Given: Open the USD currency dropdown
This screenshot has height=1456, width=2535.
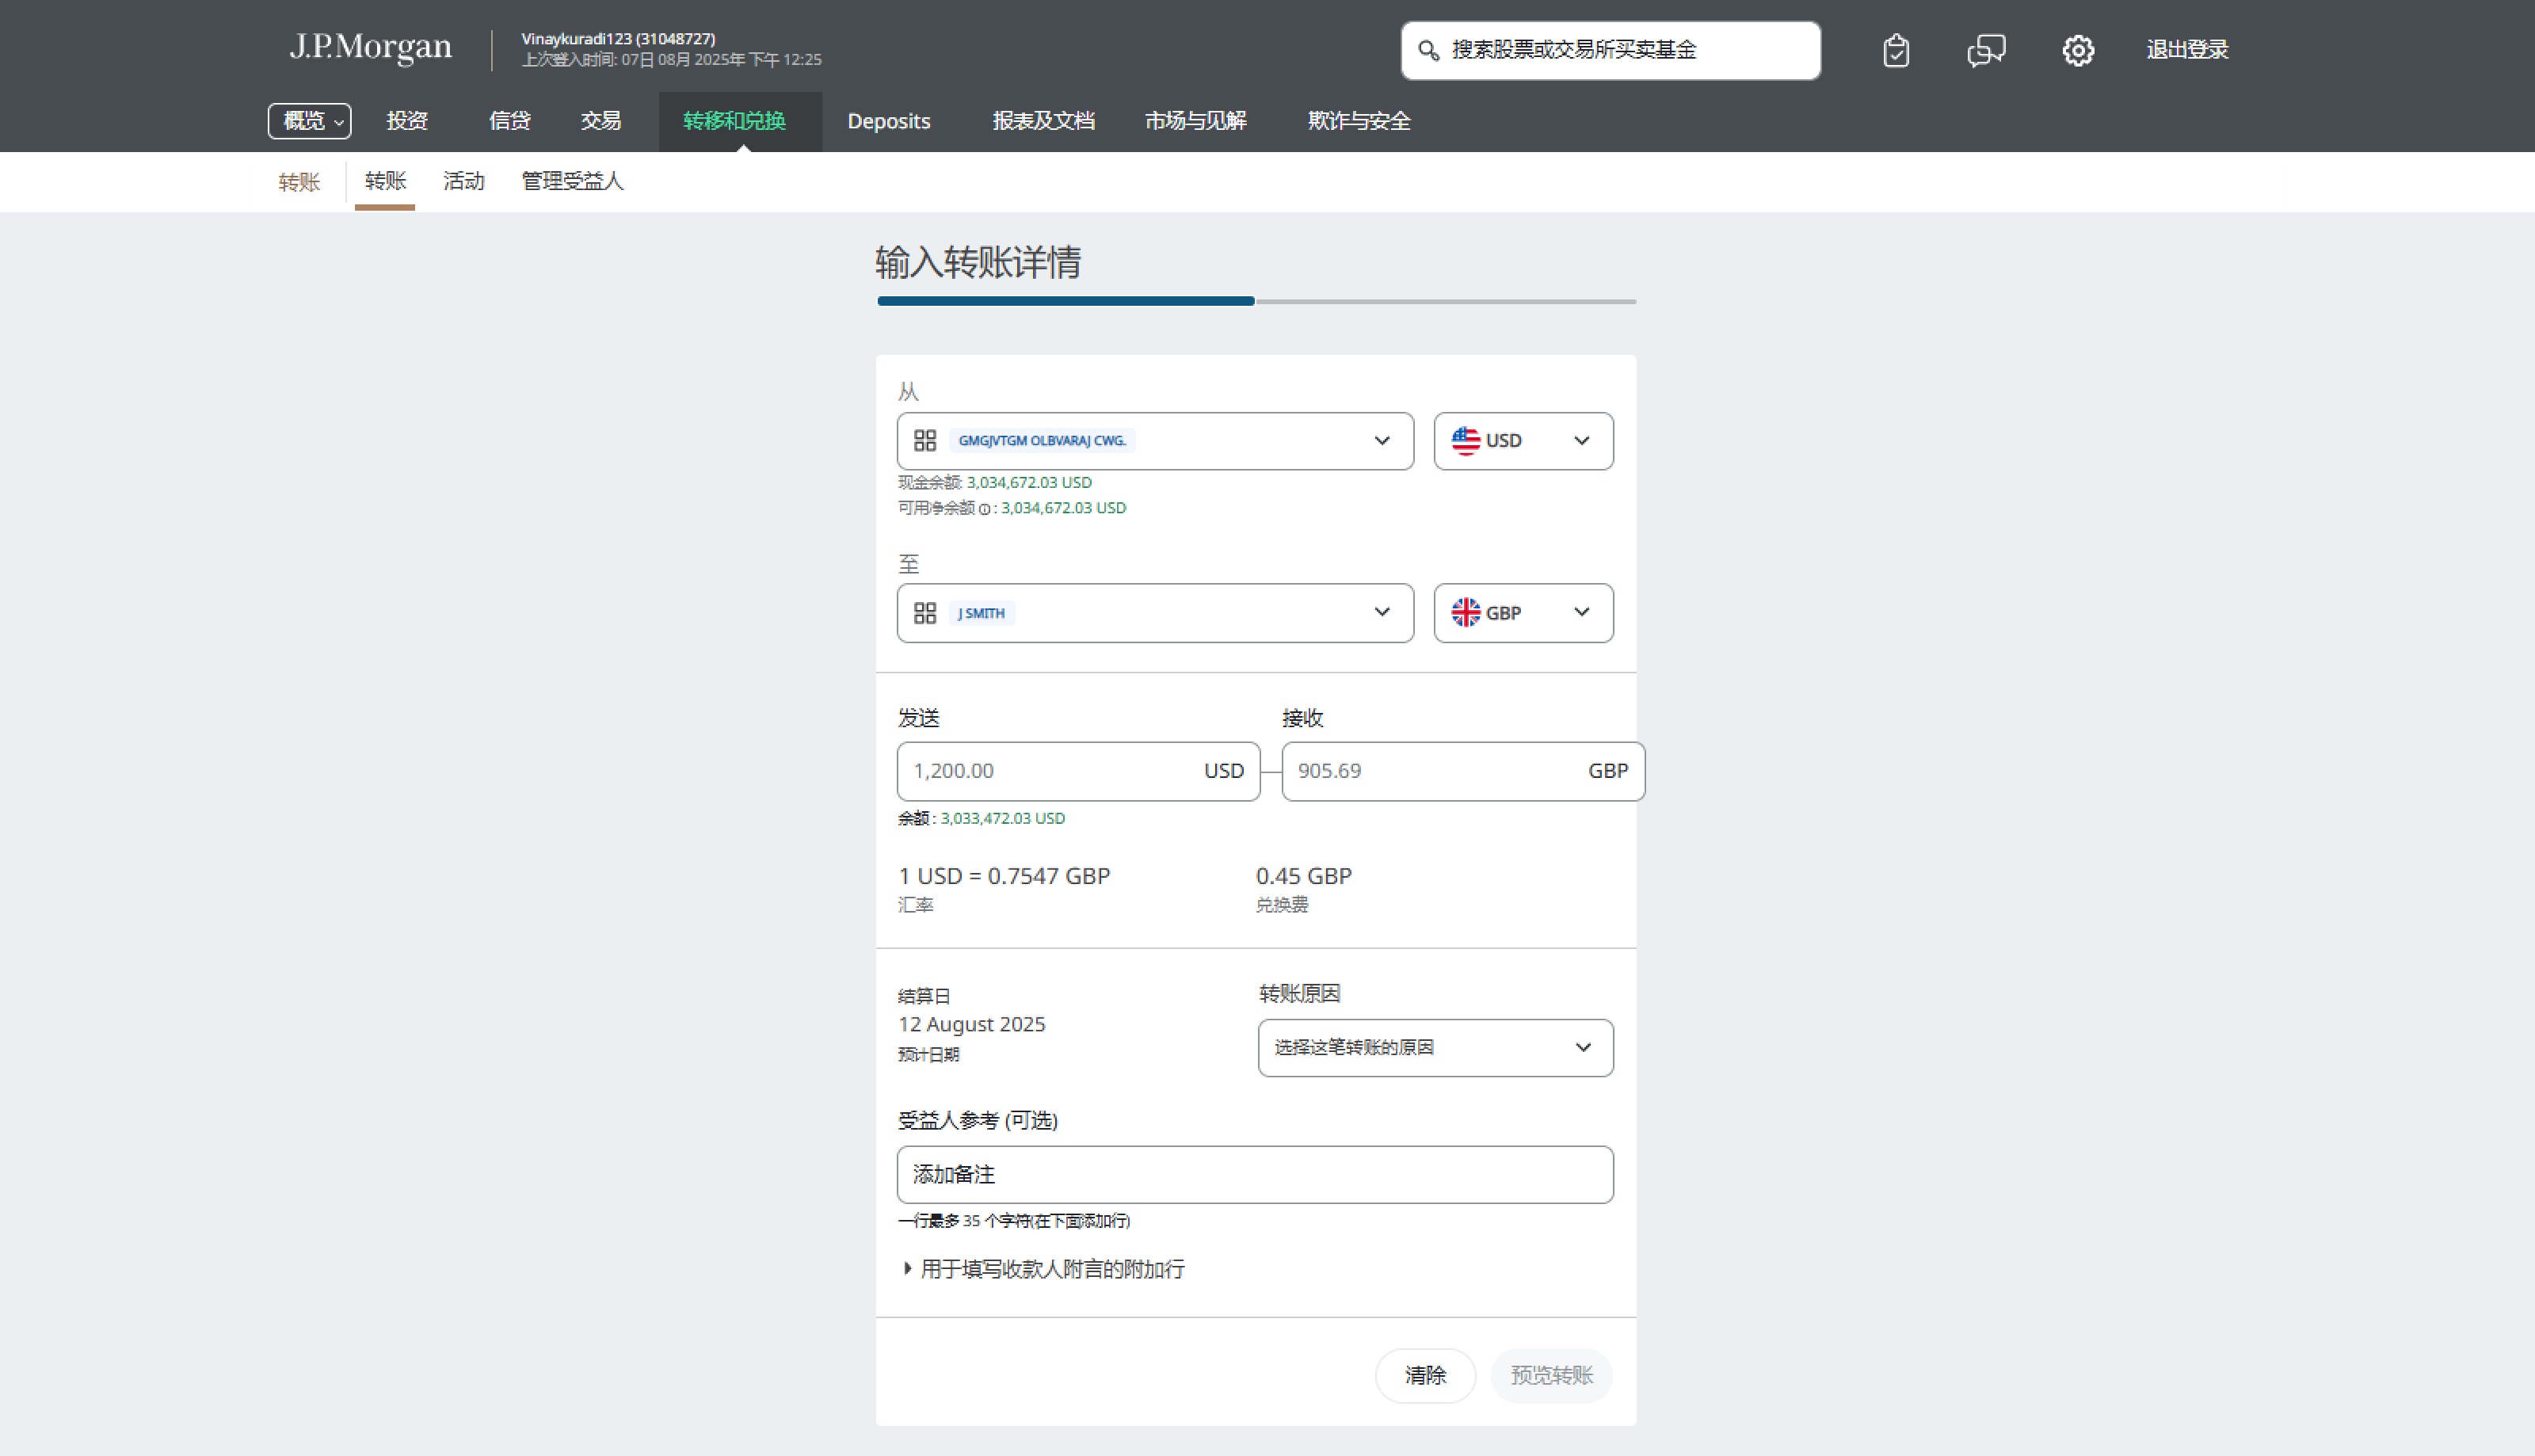Looking at the screenshot, I should tap(1523, 441).
